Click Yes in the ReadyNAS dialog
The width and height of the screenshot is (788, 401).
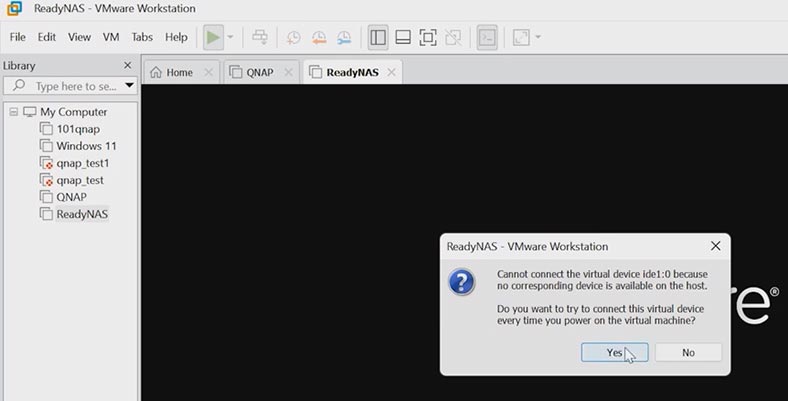point(615,353)
